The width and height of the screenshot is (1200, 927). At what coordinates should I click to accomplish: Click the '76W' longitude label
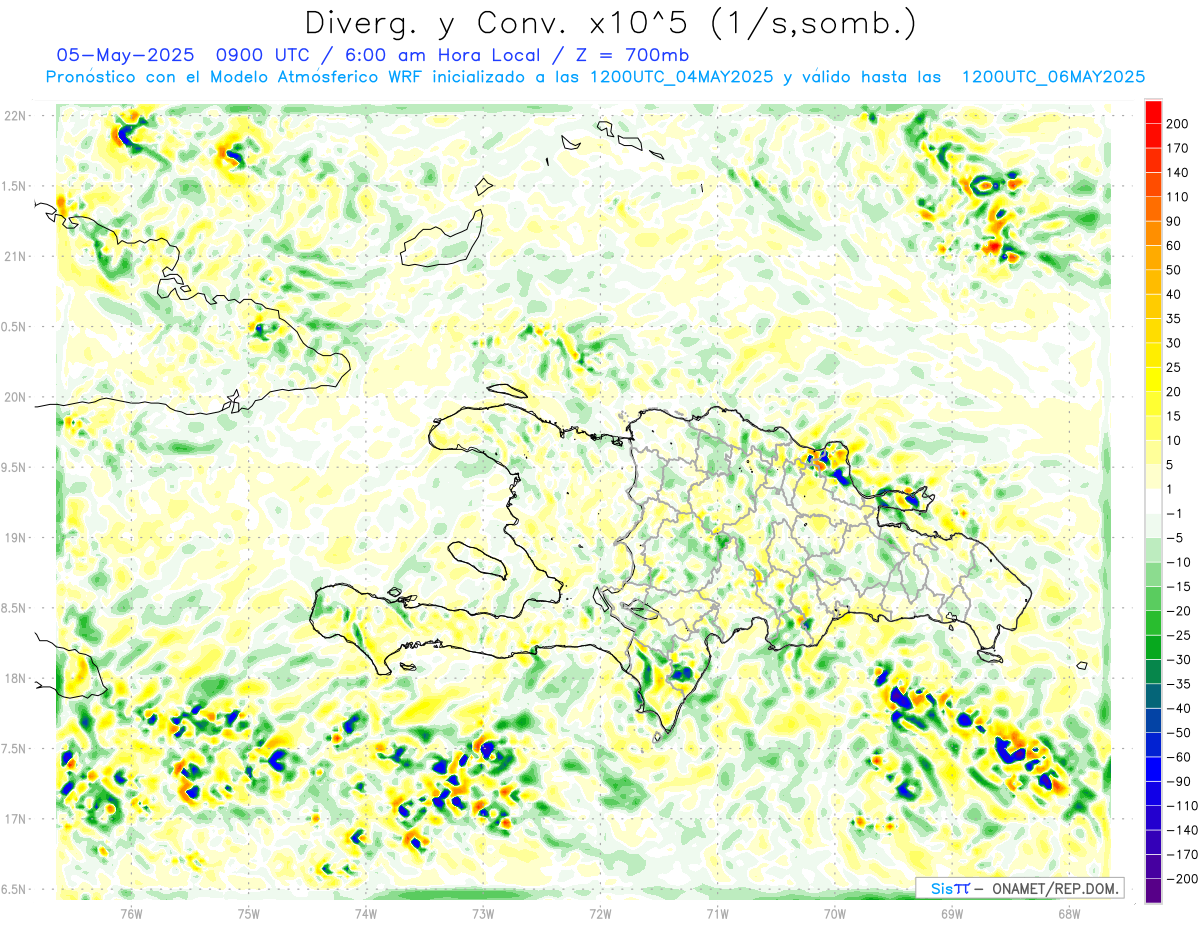[x=131, y=914]
